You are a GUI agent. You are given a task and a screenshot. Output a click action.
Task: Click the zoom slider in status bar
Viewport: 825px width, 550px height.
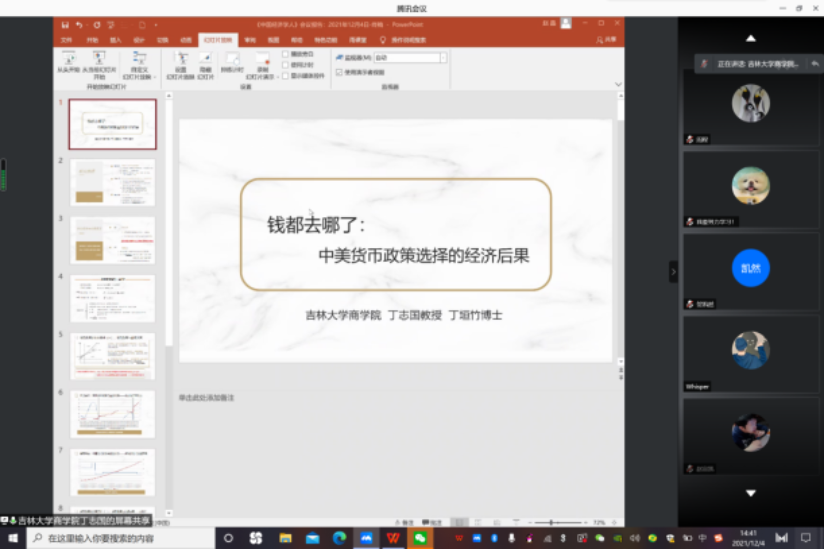552,523
